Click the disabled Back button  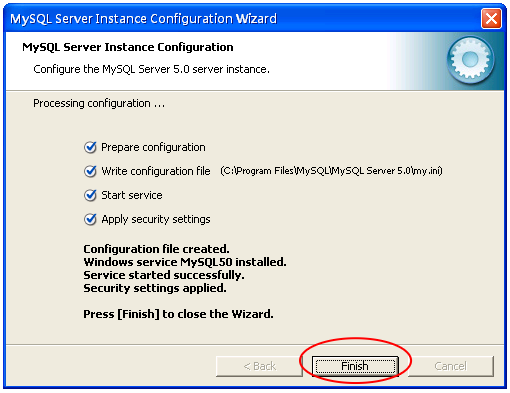[259, 366]
